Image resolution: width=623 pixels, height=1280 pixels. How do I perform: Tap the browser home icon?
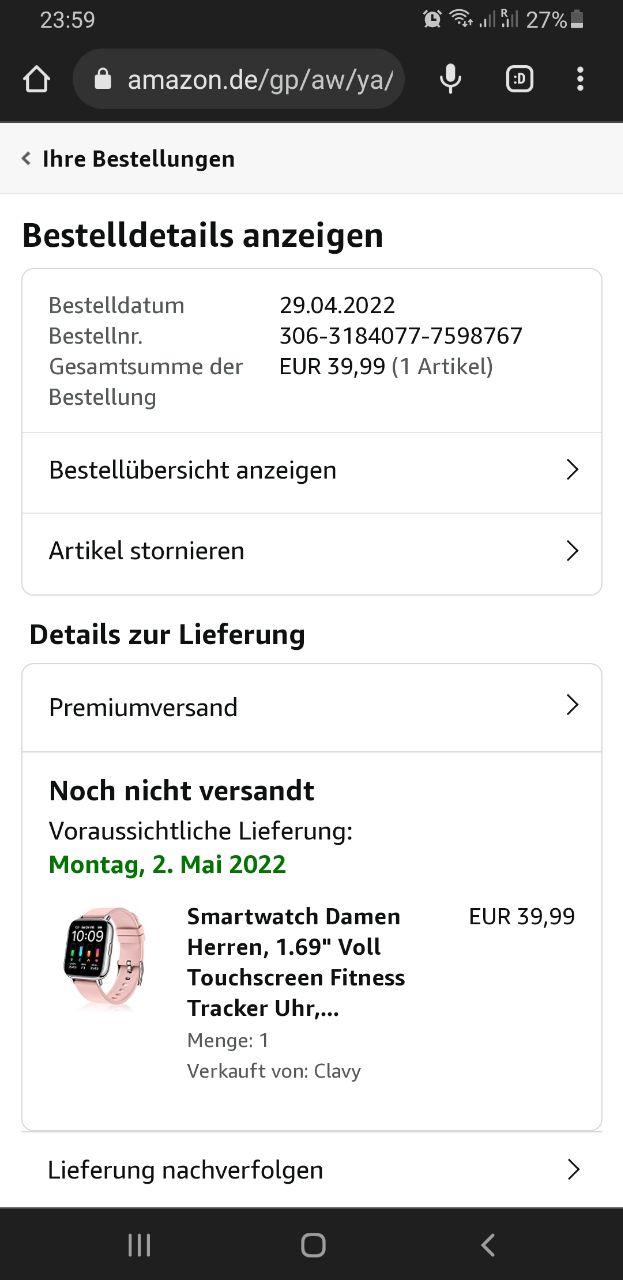click(x=36, y=79)
